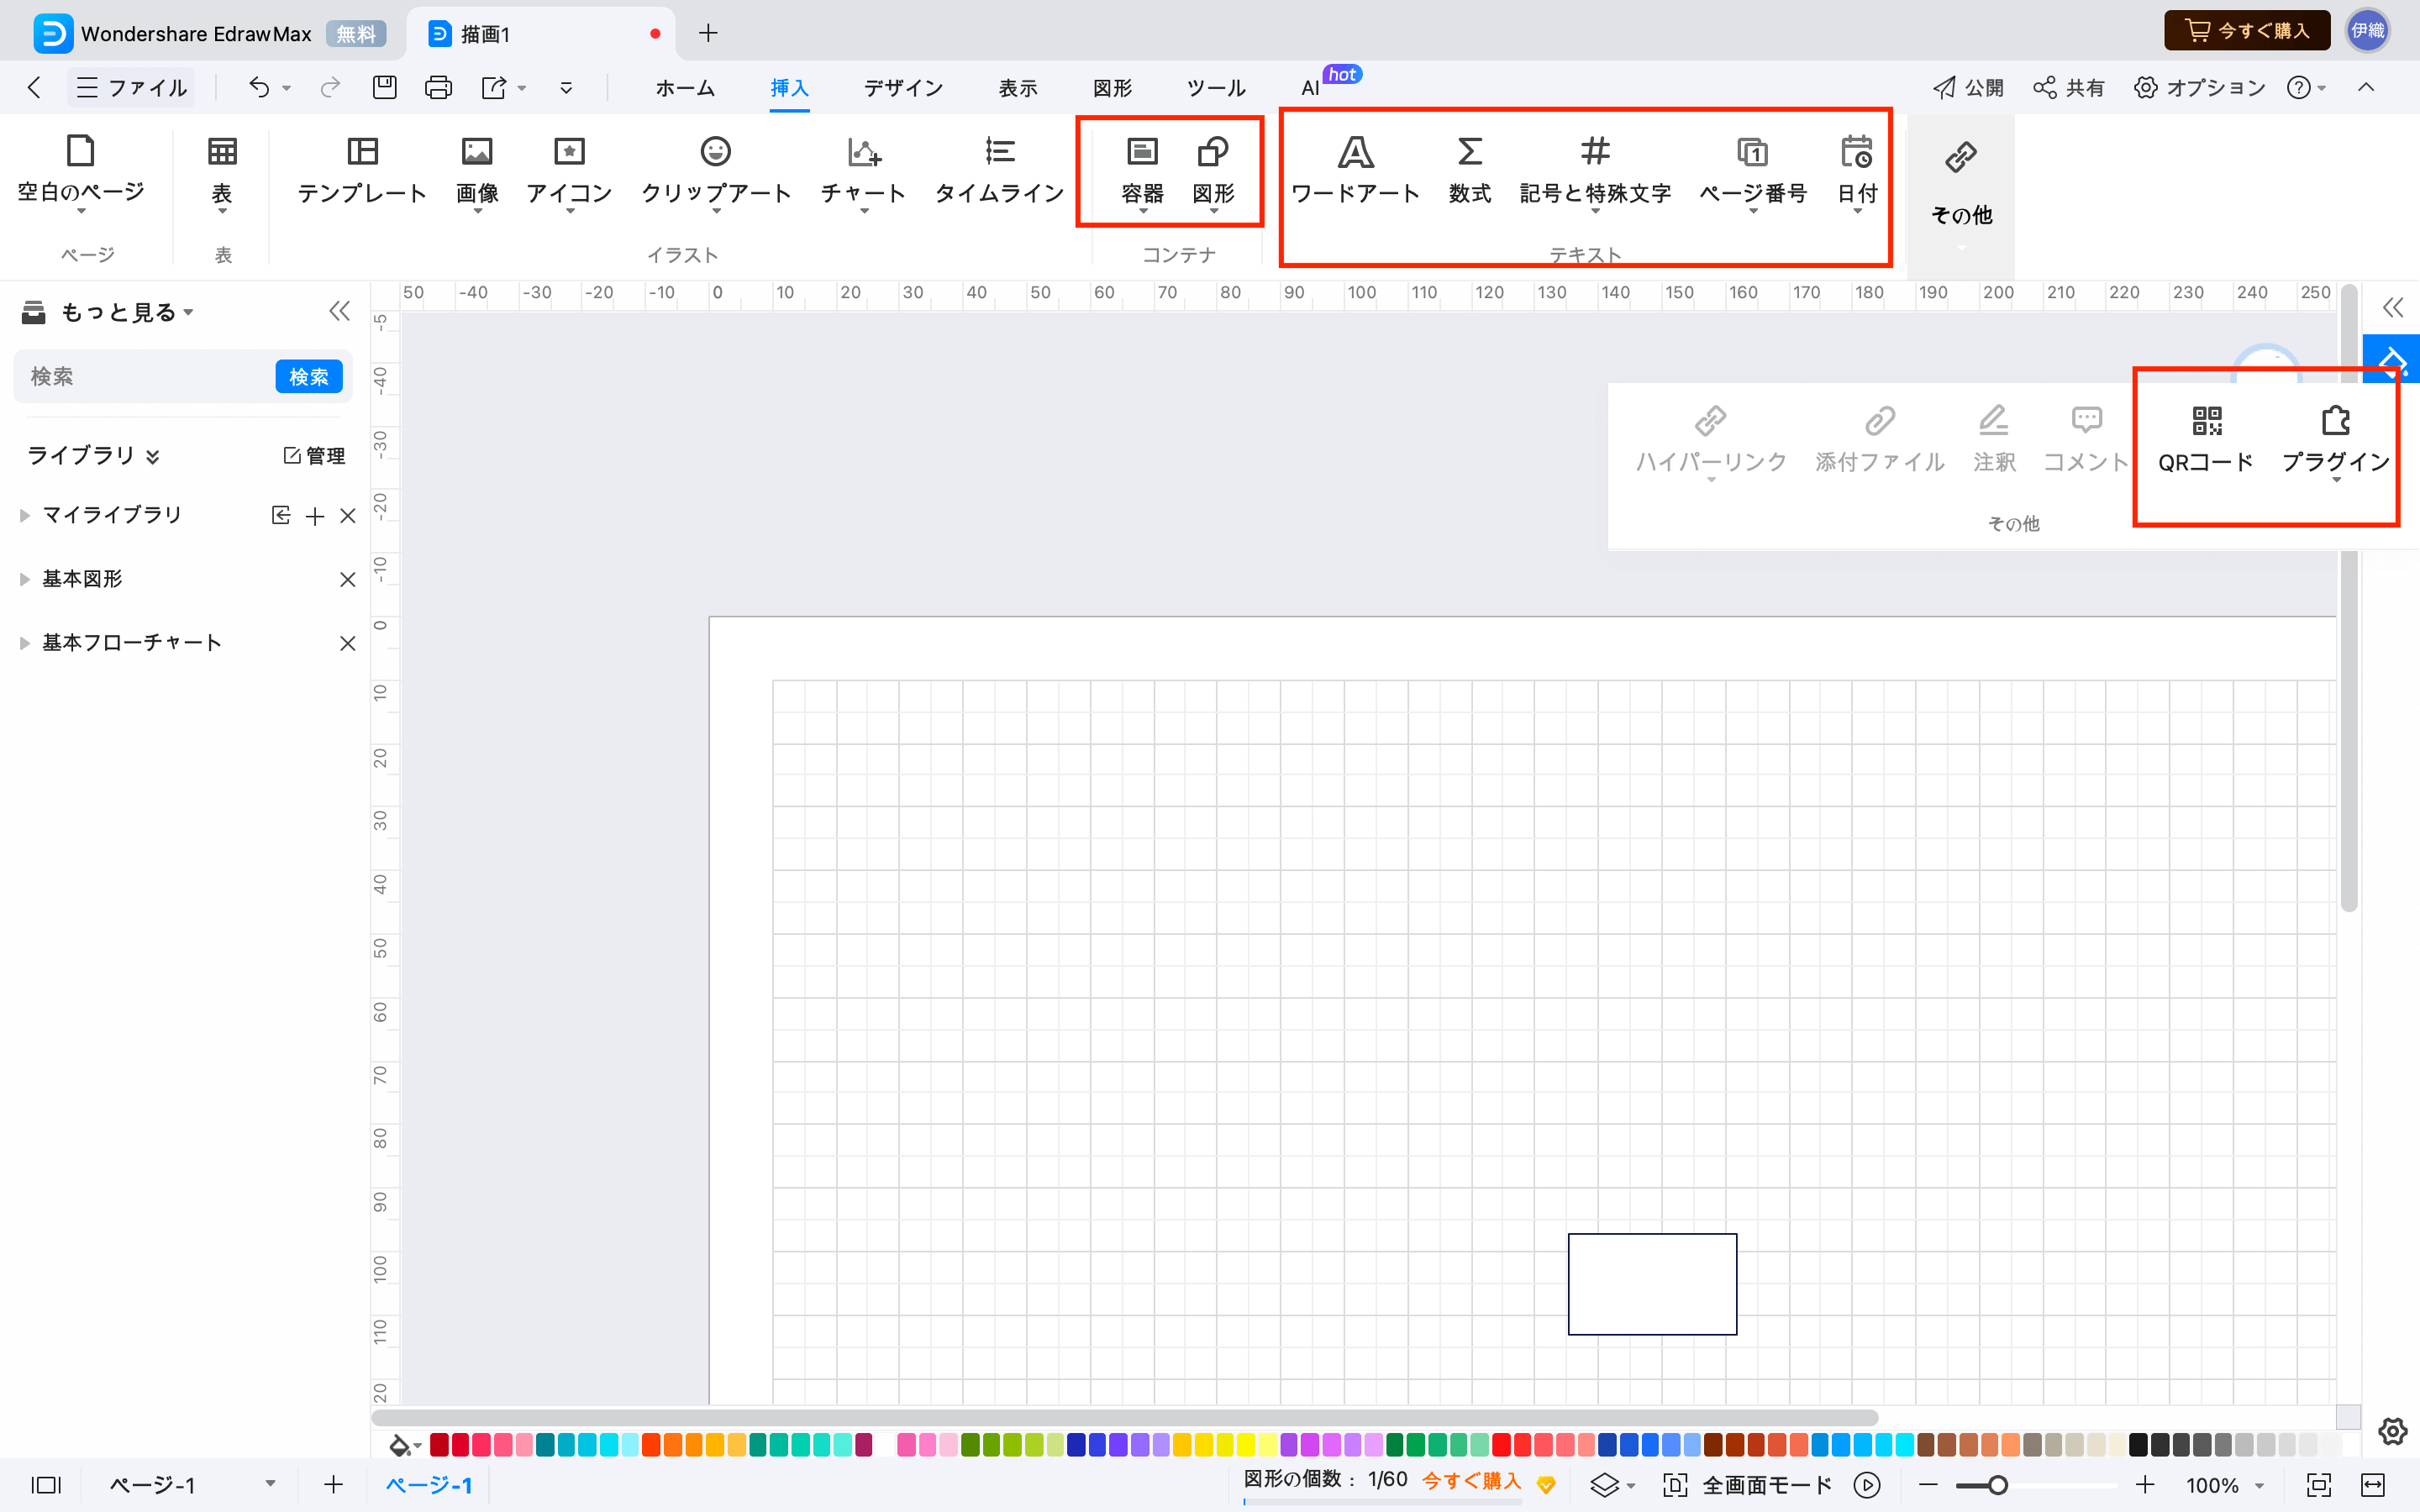Click the 管理 library management link
The image size is (2420, 1512).
tap(308, 454)
